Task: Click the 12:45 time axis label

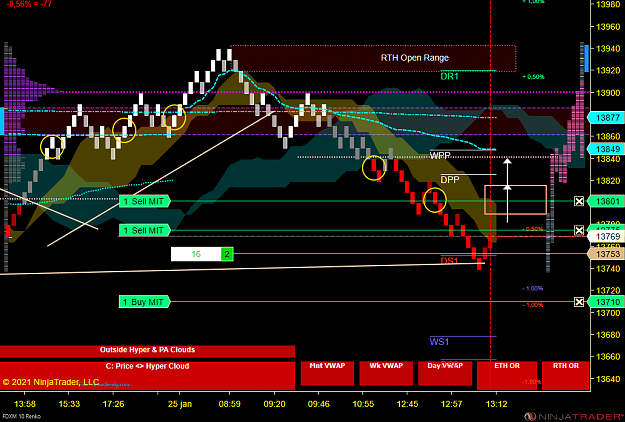Action: click(407, 404)
